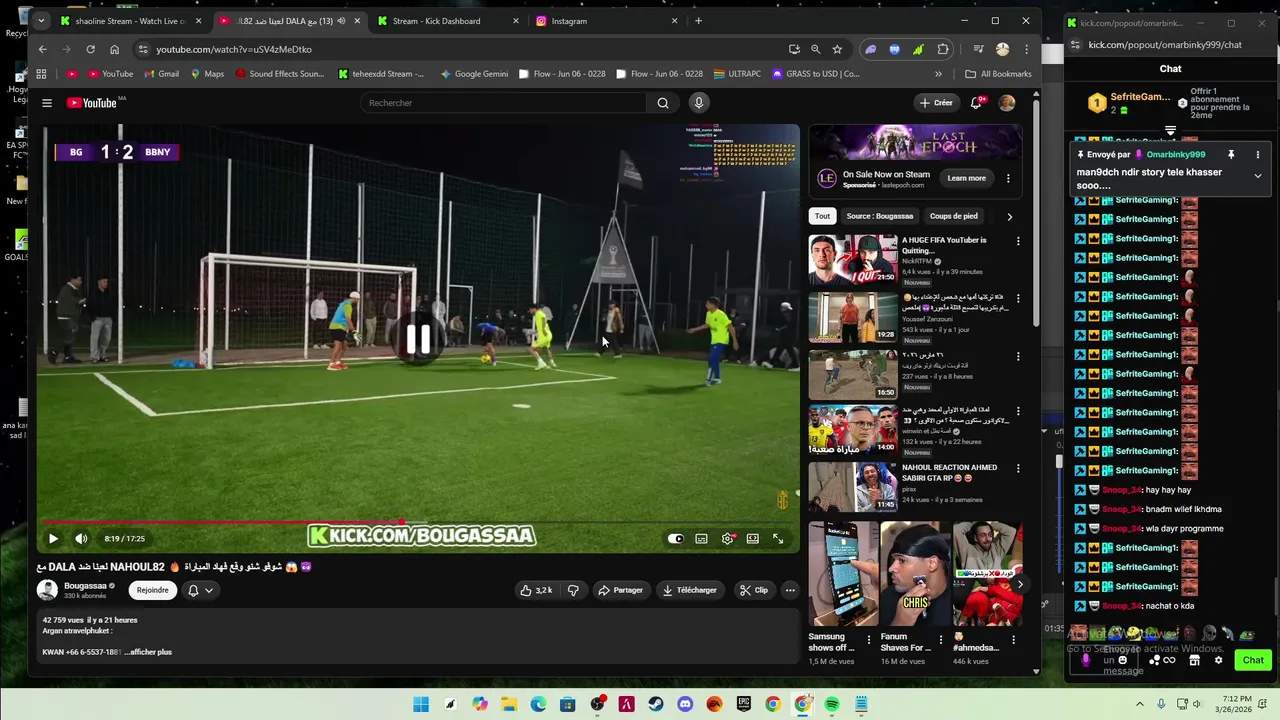Screen dimensions: 1280x720
Task: Expand description with afficher plus
Action: point(150,652)
